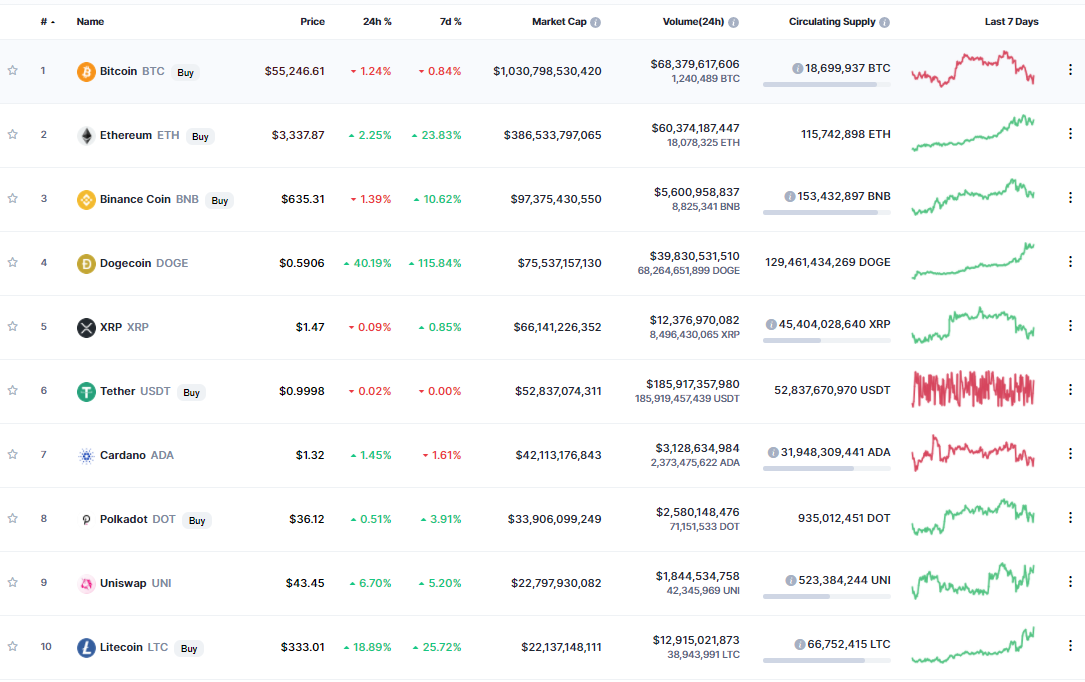The image size is (1085, 682).
Task: Click the Cardano logo icon
Action: (86, 455)
